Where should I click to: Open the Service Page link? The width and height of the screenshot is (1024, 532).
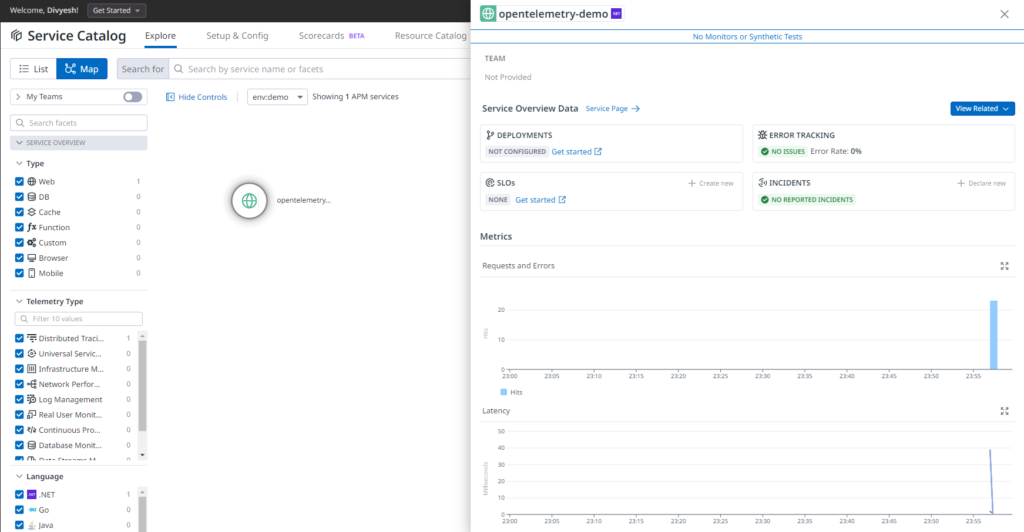pos(613,108)
